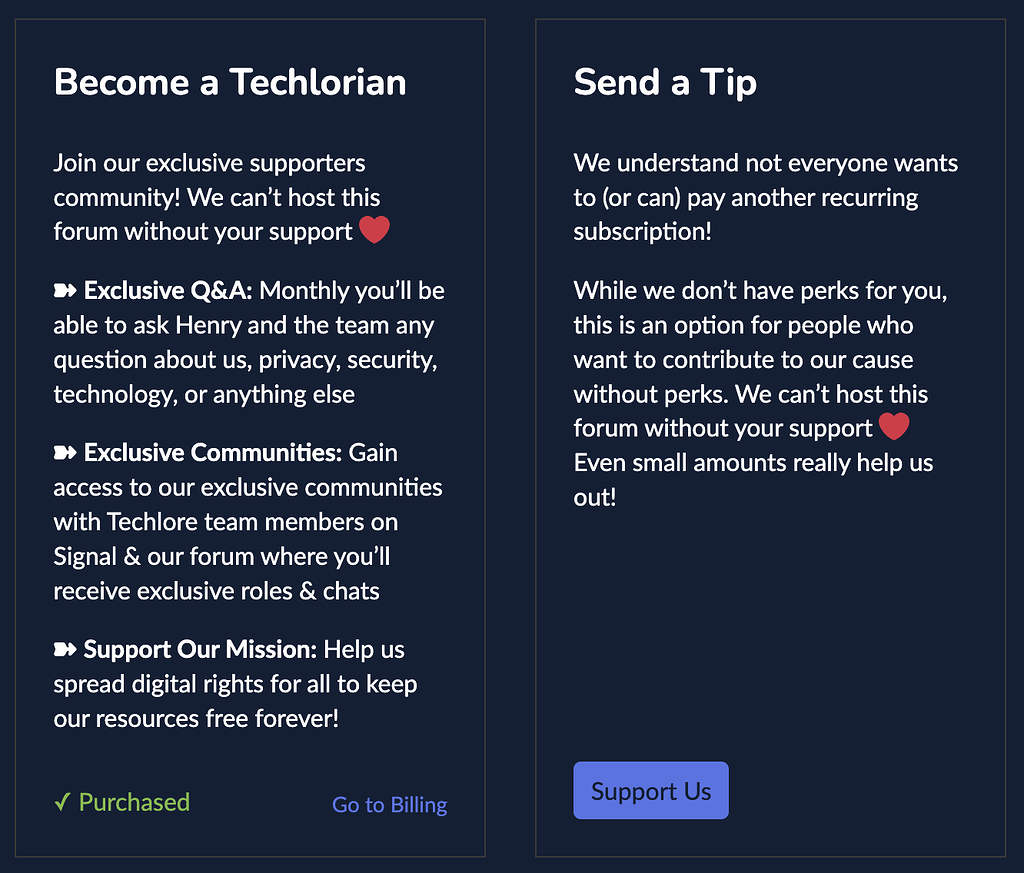Toggle the Purchased state on the Techlorian plan
1024x873 pixels.
120,802
